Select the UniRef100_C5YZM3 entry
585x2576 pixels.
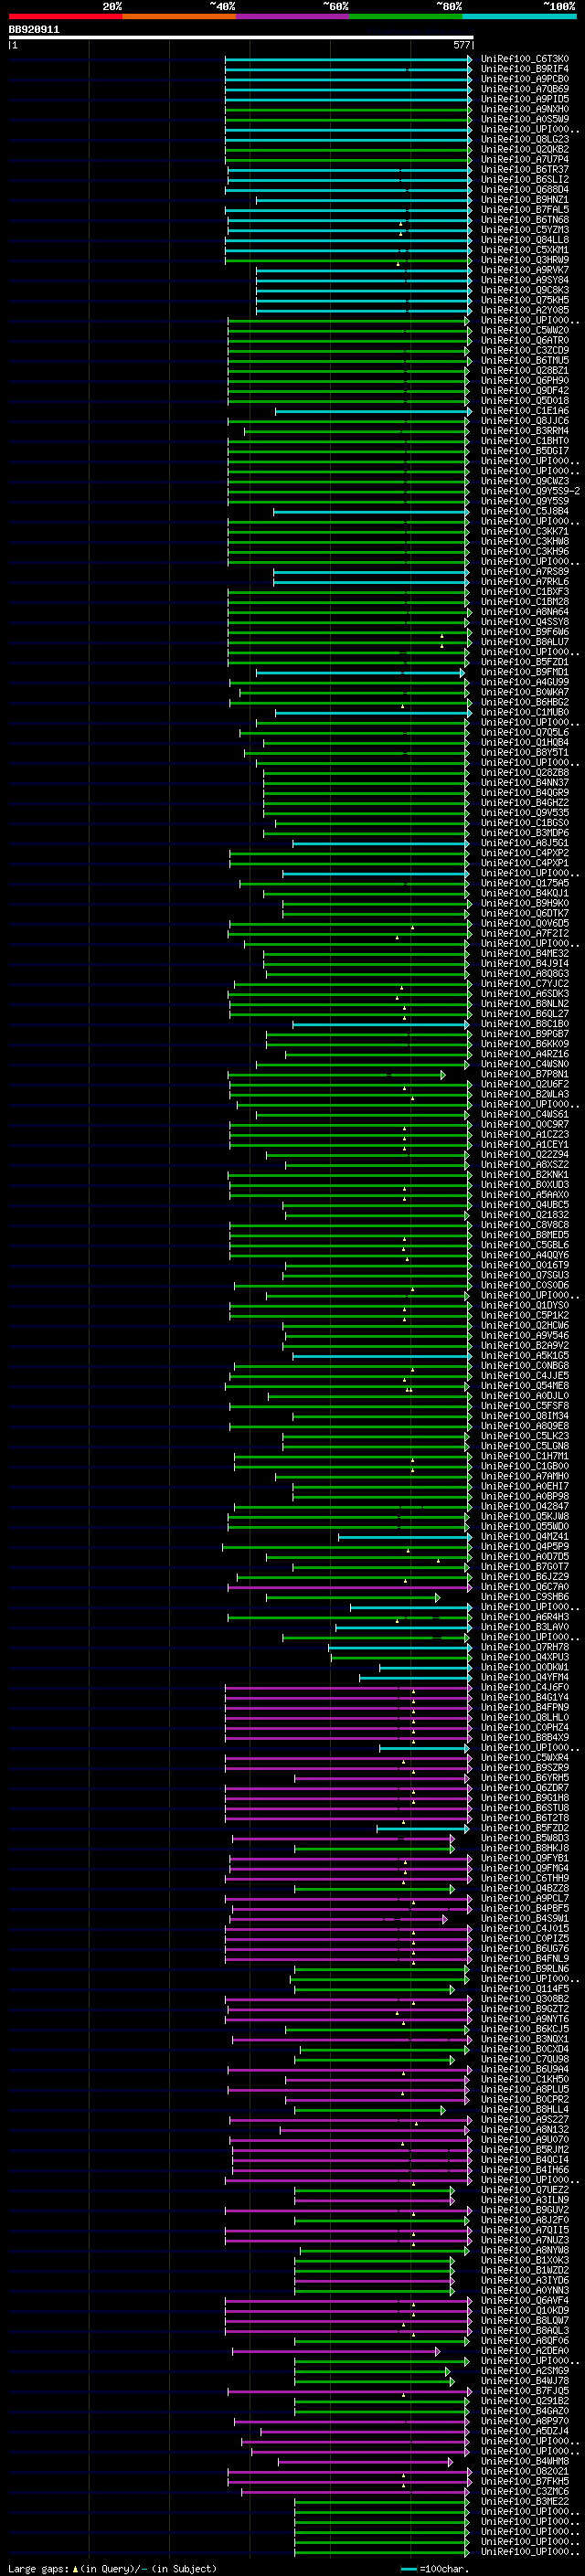point(525,230)
